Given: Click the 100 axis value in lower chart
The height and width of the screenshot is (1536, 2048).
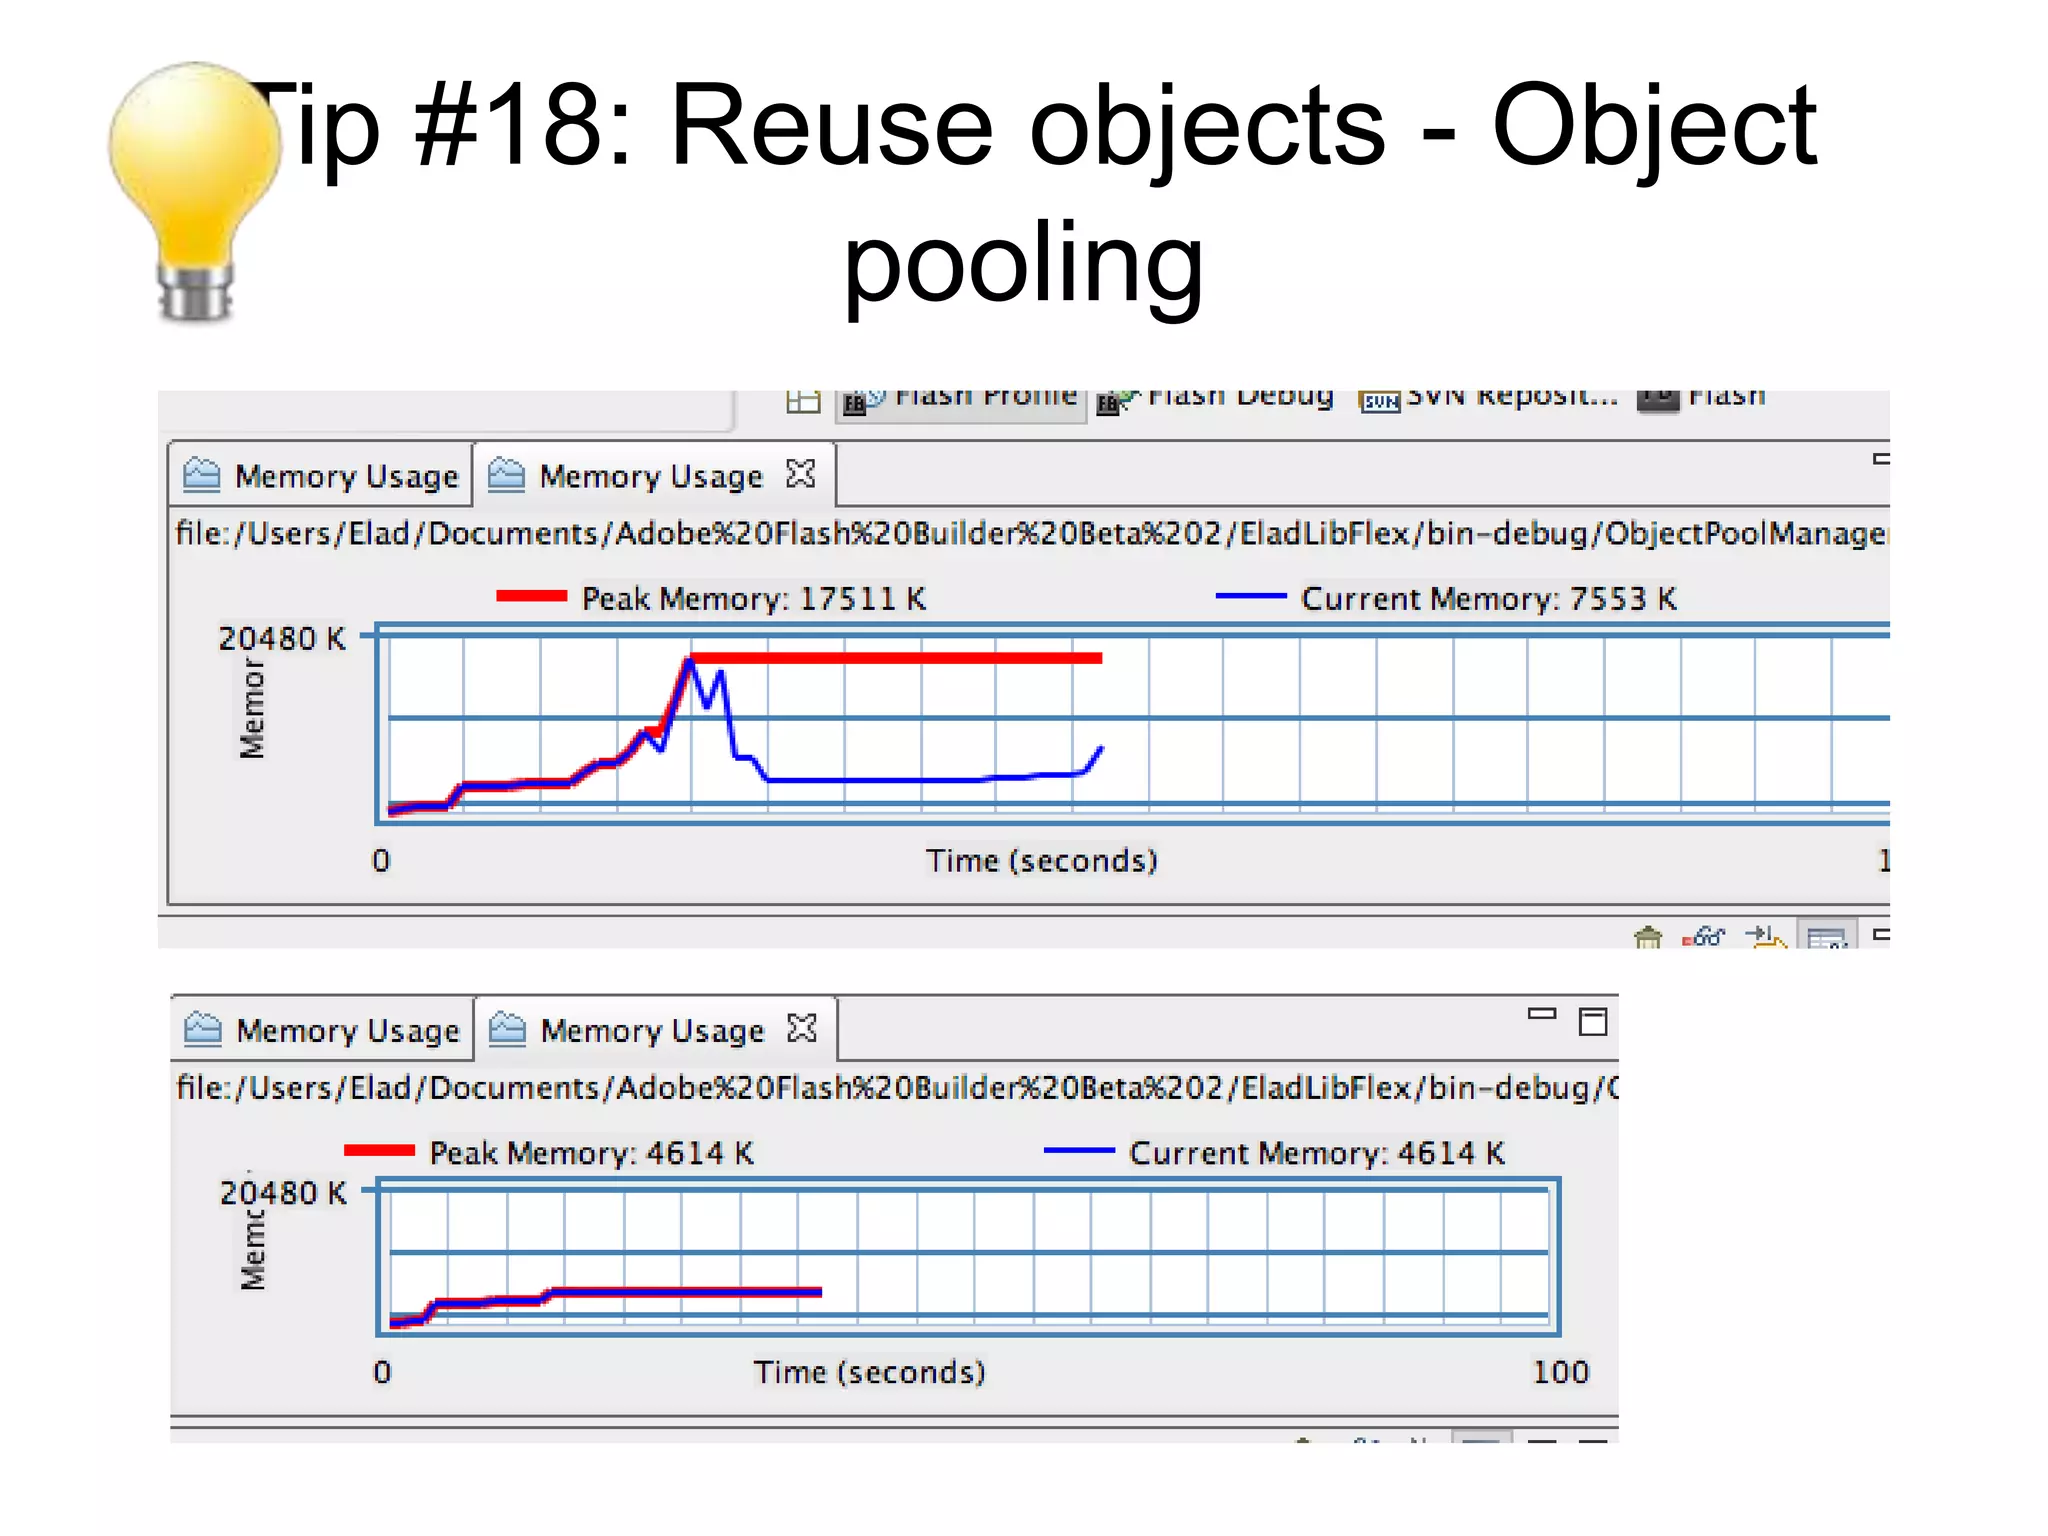Looking at the screenshot, I should coord(1560,1371).
